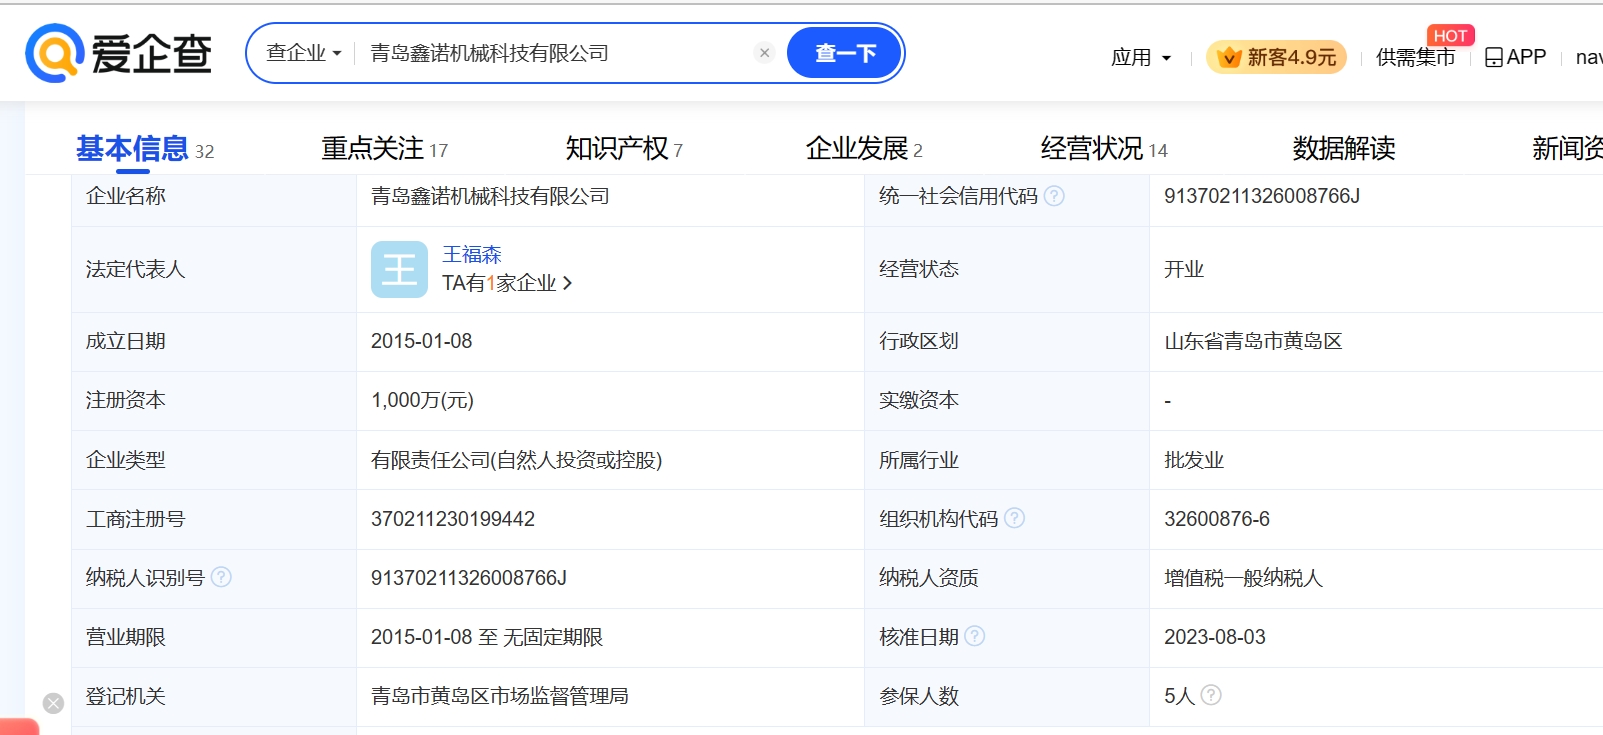1603x735 pixels.
Task: Select business term 2015-01-08 至 无固定期限
Action: 487,637
